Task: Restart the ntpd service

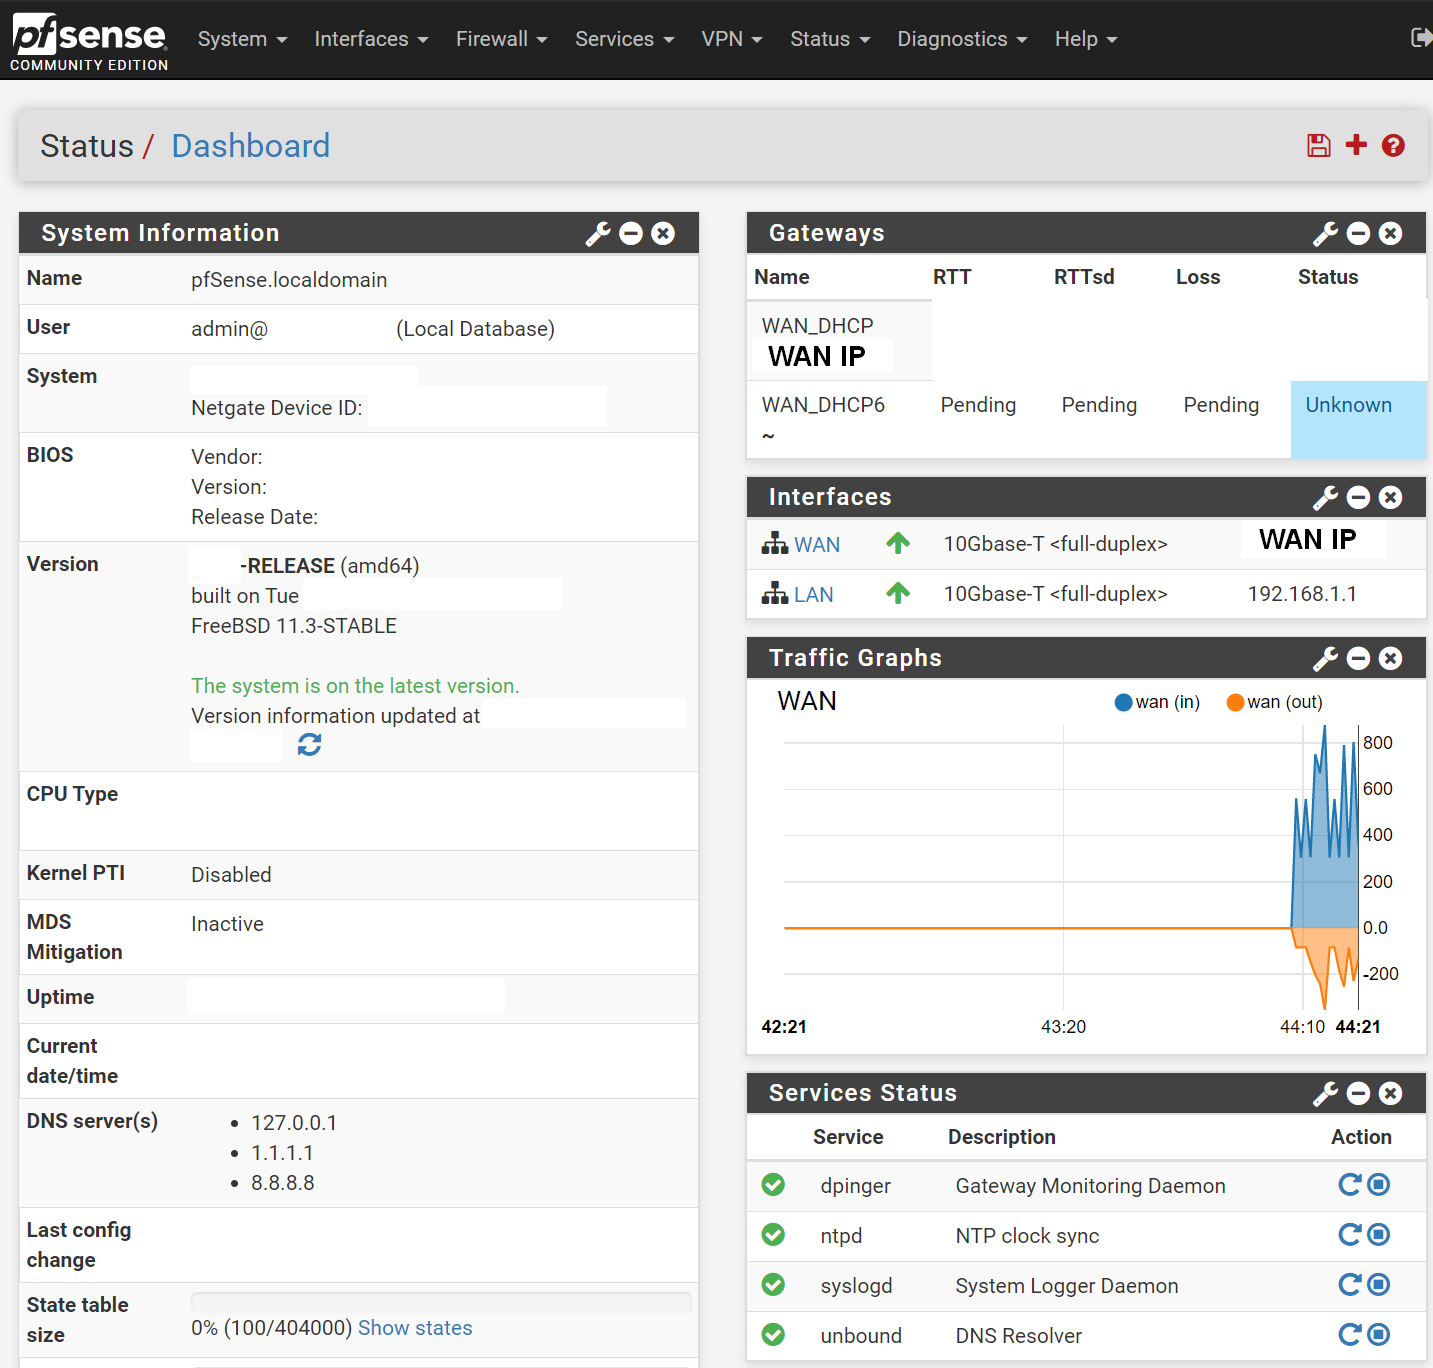Action: click(x=1350, y=1235)
